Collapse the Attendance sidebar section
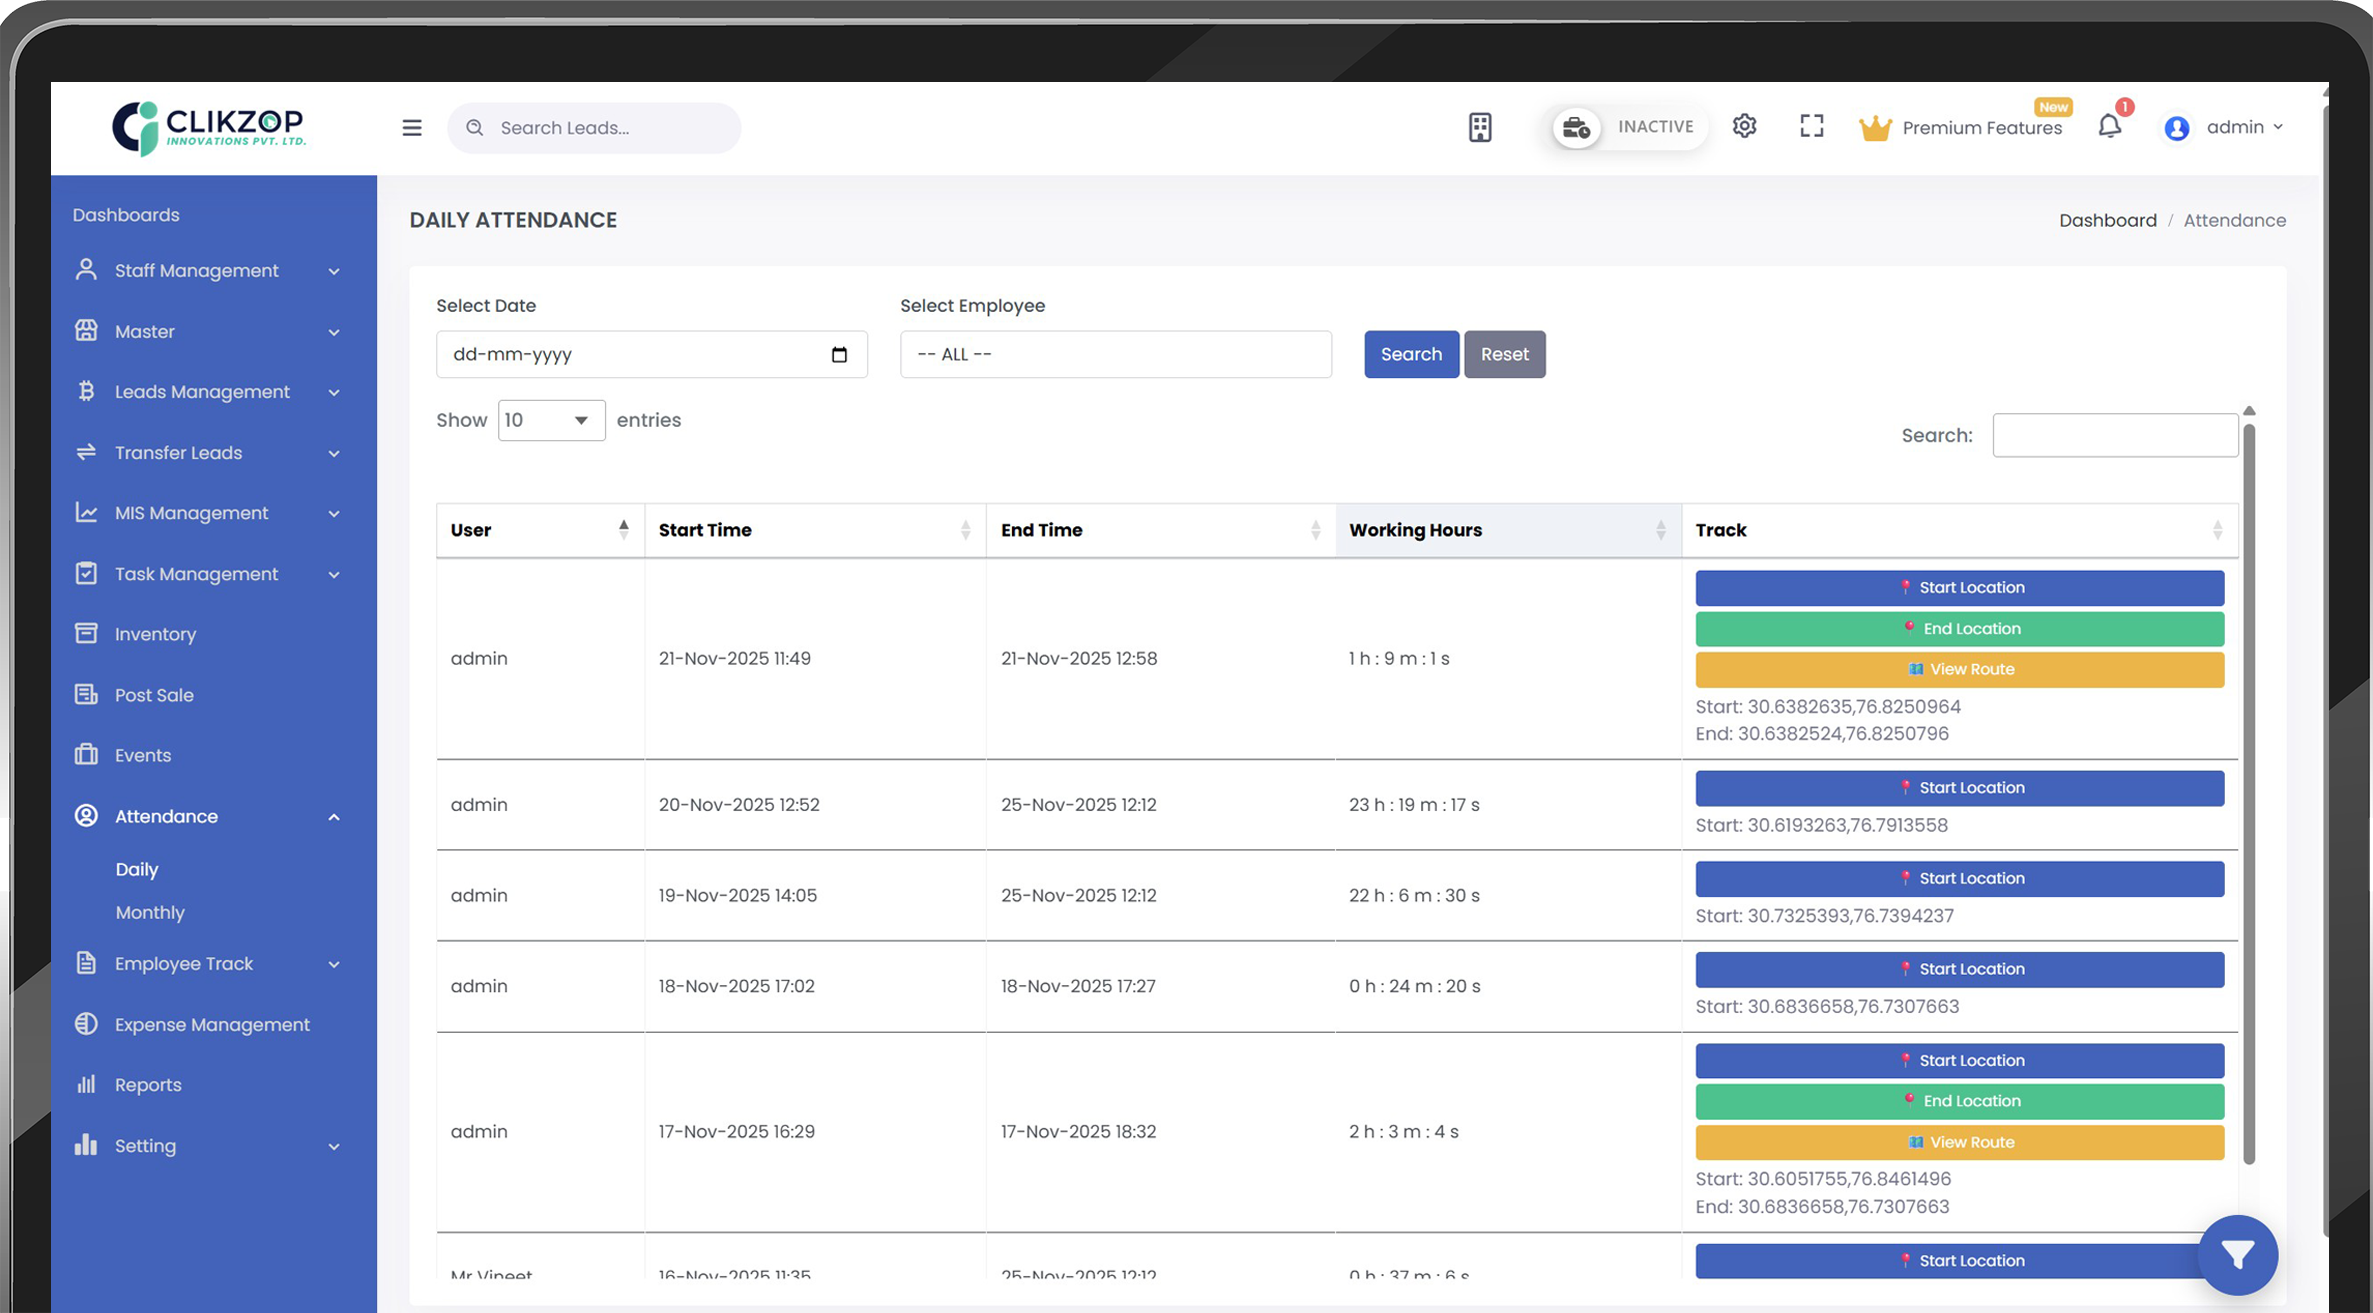Screen dimensions: 2373x1313 334,816
